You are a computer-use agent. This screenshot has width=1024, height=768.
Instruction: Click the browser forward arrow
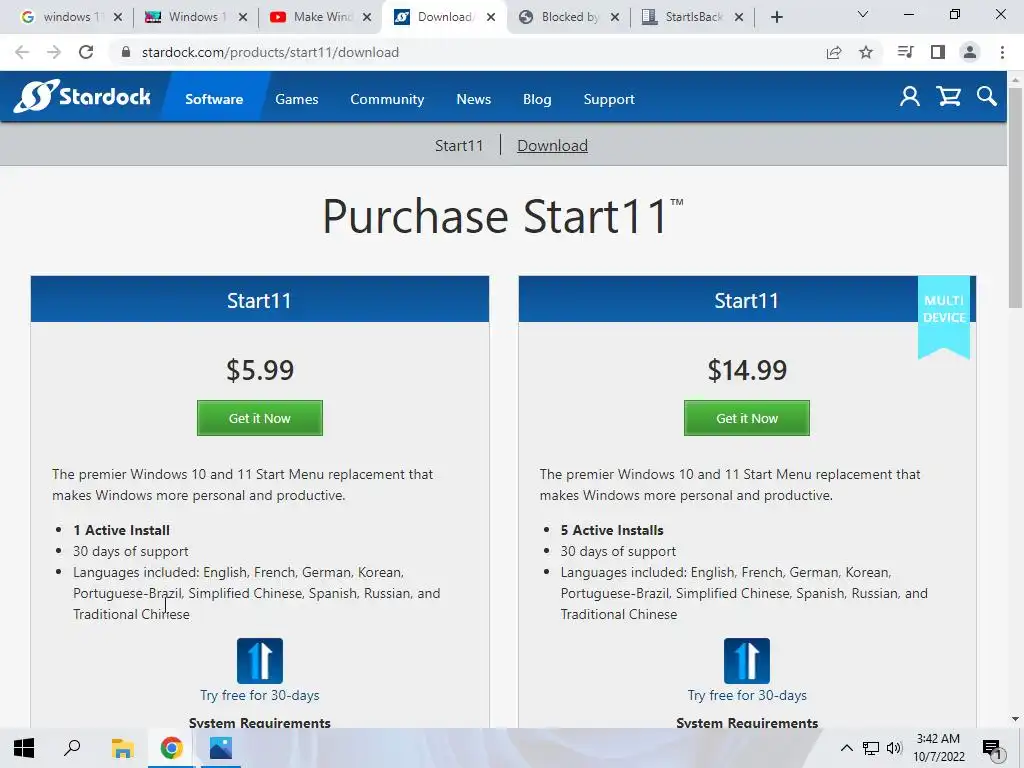(54, 52)
